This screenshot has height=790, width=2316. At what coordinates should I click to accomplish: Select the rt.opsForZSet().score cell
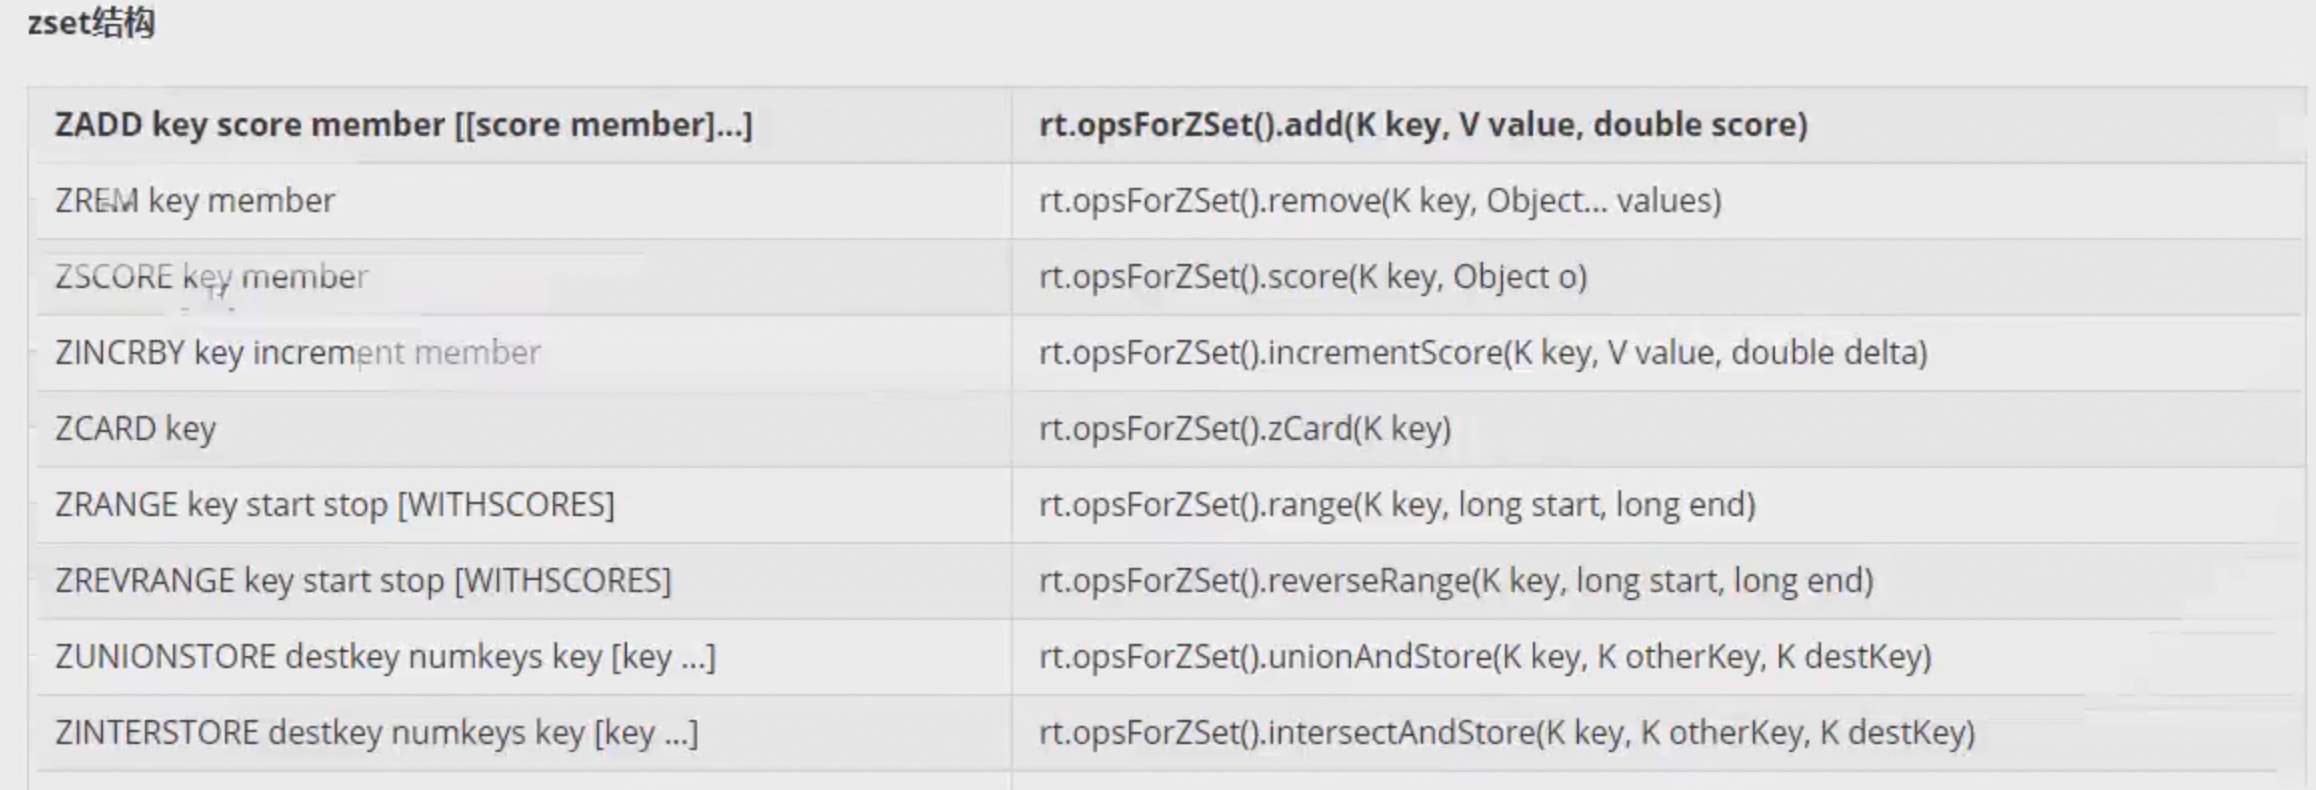tap(1312, 277)
